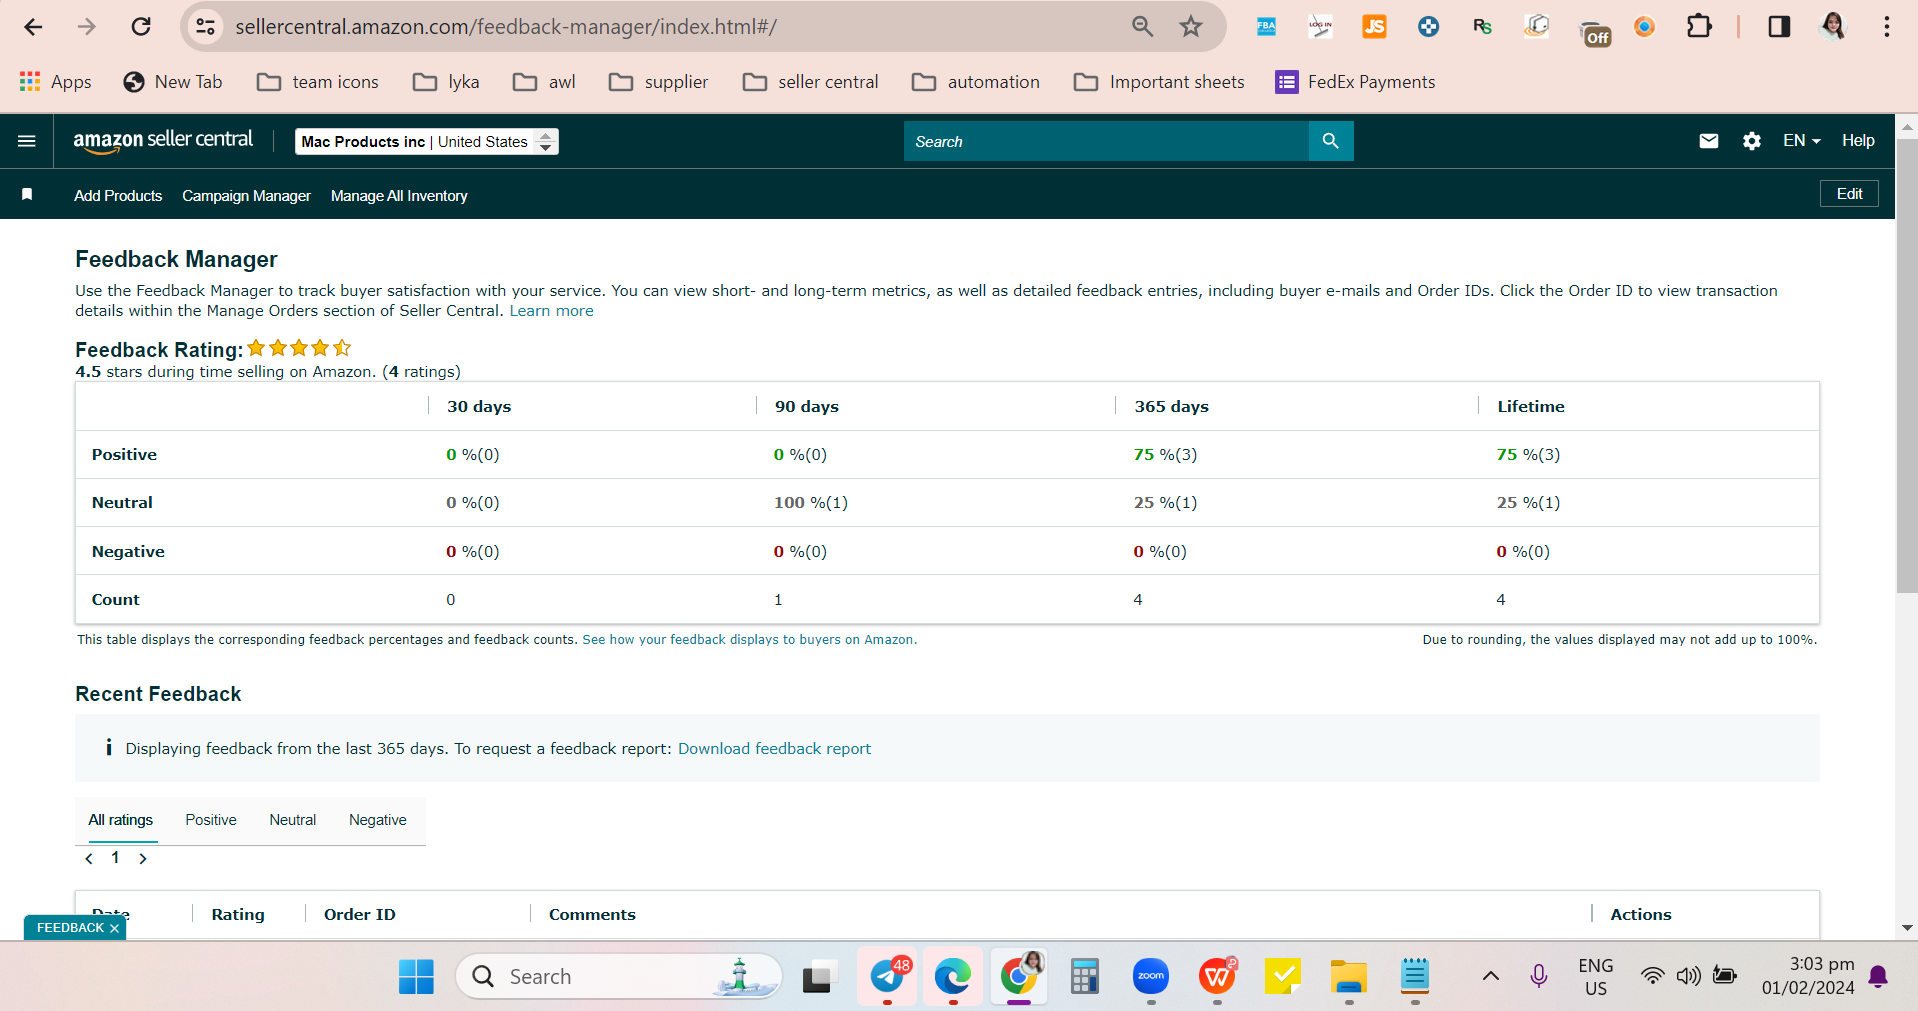The width and height of the screenshot is (1918, 1011).
Task: Open the Chrome profile avatar
Action: pos(1833,27)
